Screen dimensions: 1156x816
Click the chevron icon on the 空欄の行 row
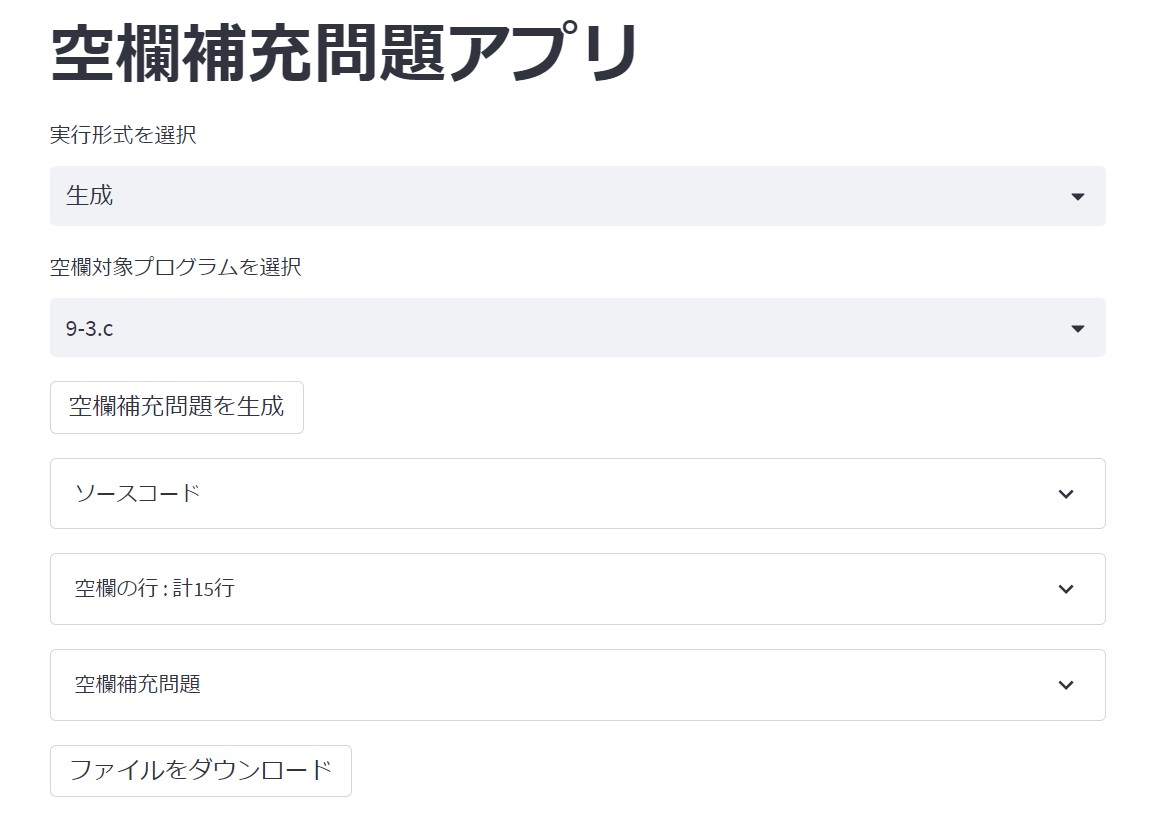point(1066,589)
